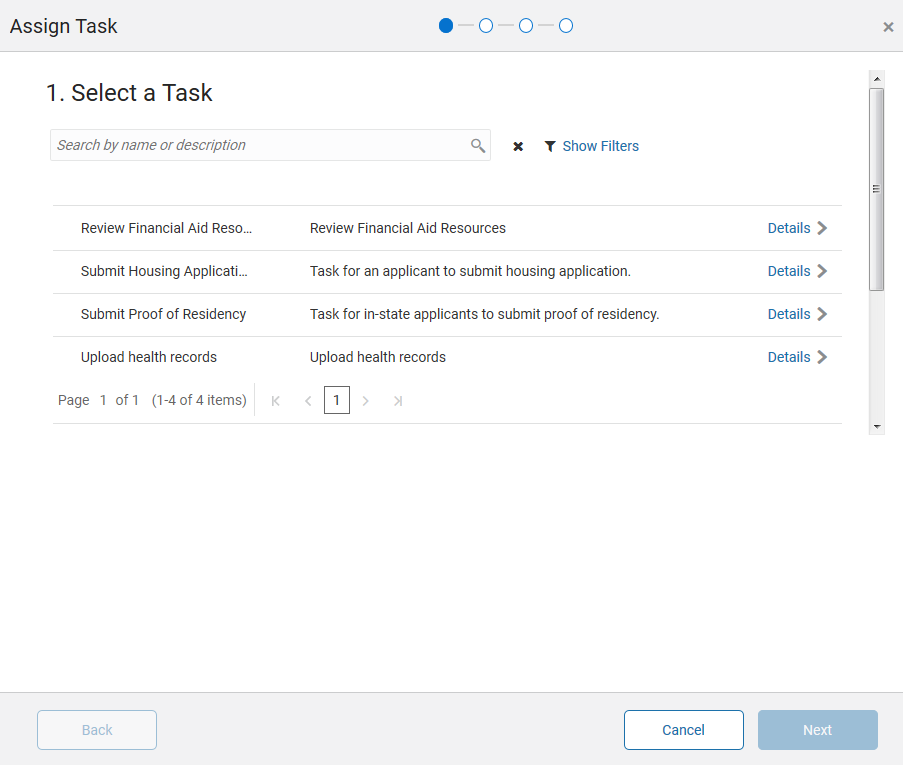
Task: Click the search magnifier icon
Action: coord(478,146)
